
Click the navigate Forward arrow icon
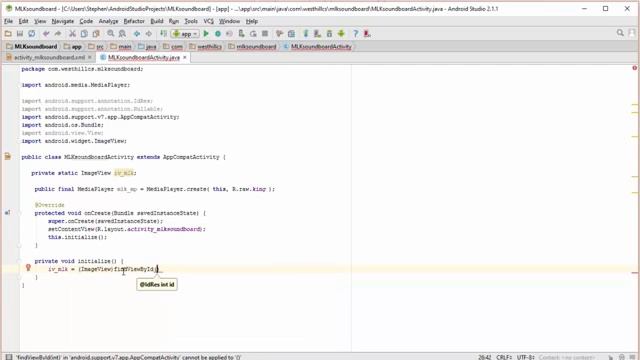[149, 34]
